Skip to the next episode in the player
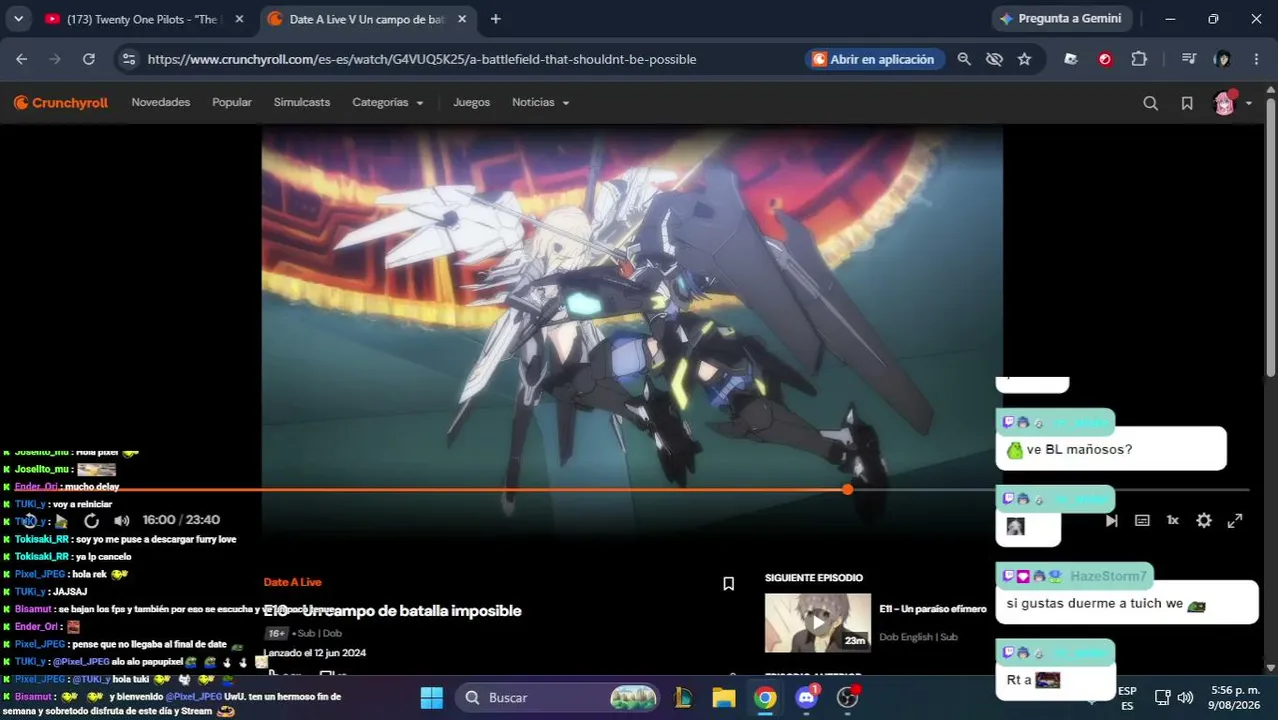This screenshot has width=1278, height=720. click(1111, 520)
